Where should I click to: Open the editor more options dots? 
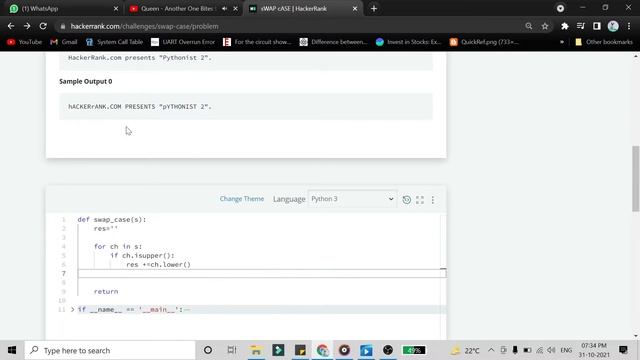point(433,200)
